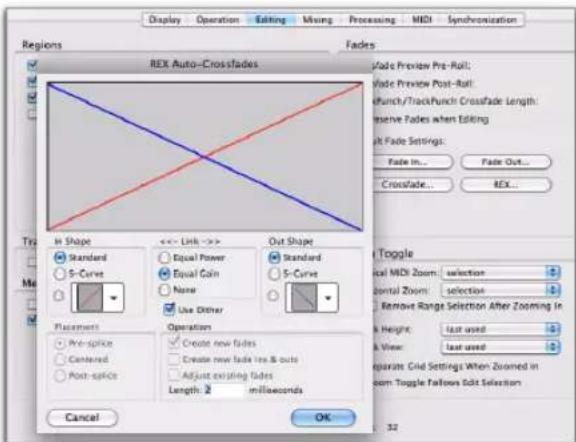Open the Processing tab
The height and width of the screenshot is (442, 576).
372,20
